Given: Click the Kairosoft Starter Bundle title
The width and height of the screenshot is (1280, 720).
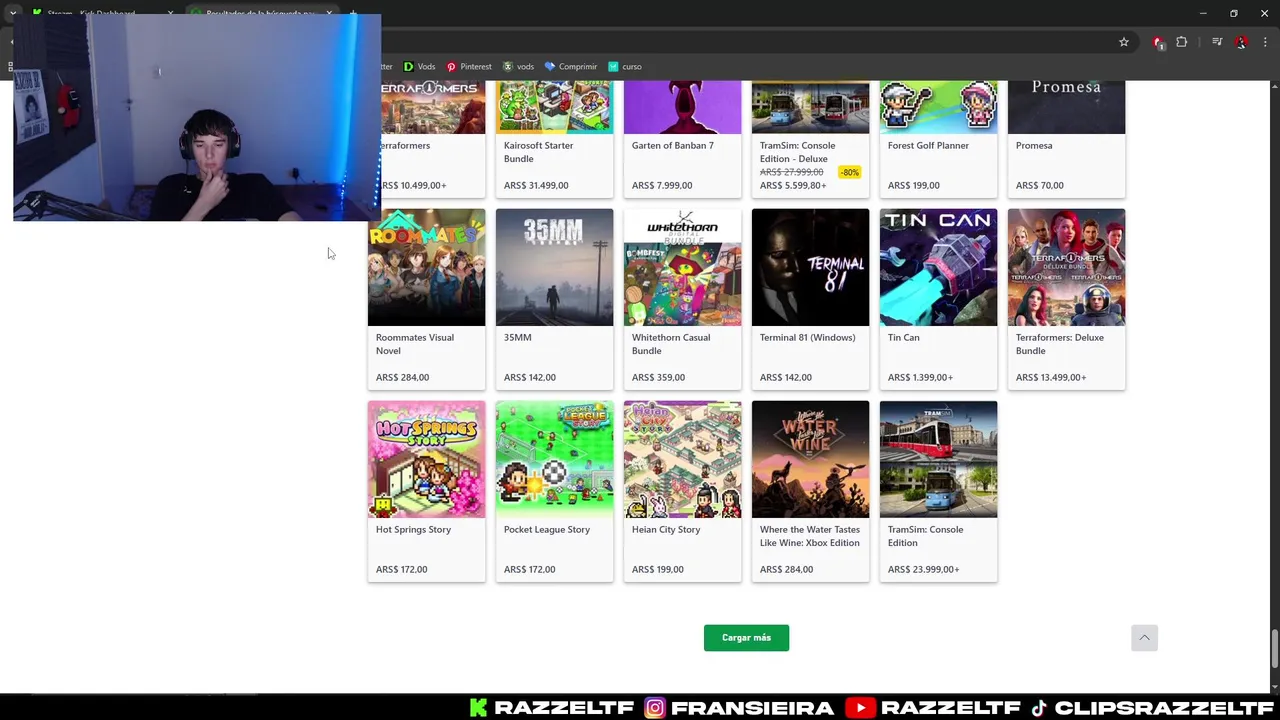Looking at the screenshot, I should click(538, 152).
